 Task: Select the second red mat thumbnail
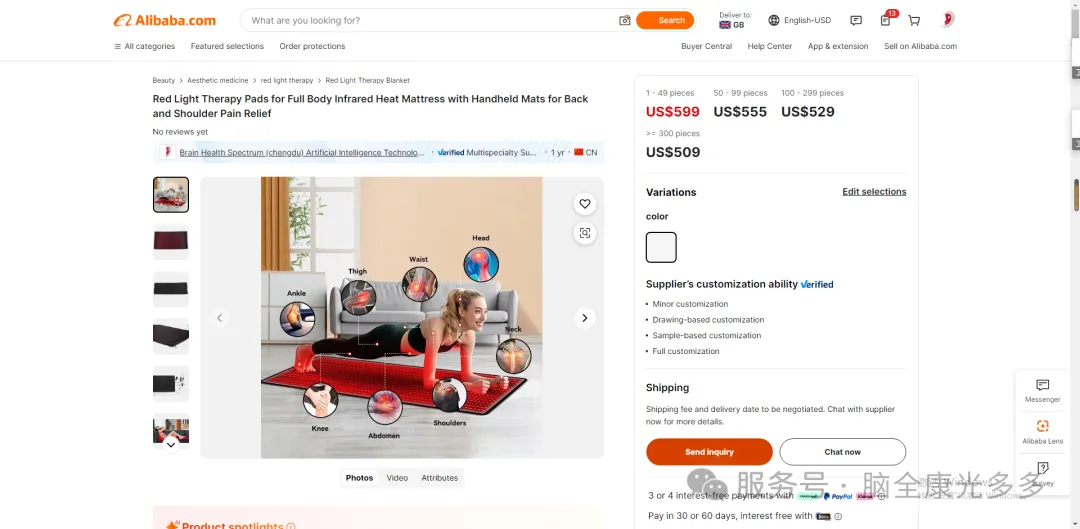171,242
